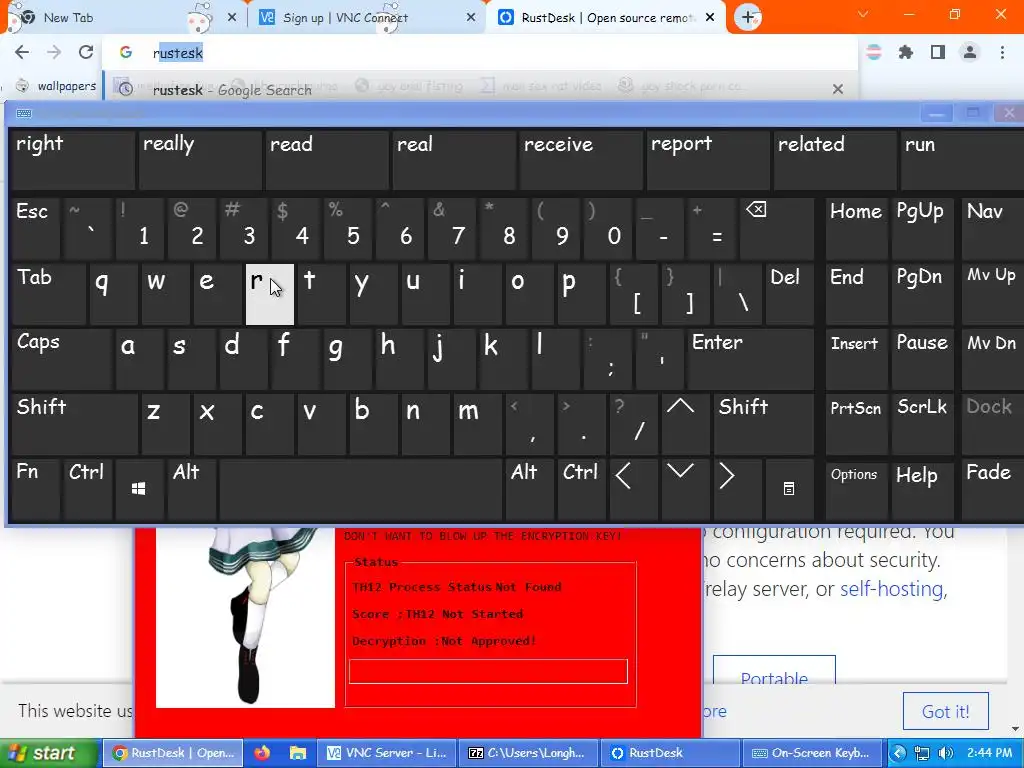Tap the Tab key
Viewport: 1024px width, 768px height.
pyautogui.click(x=48, y=294)
